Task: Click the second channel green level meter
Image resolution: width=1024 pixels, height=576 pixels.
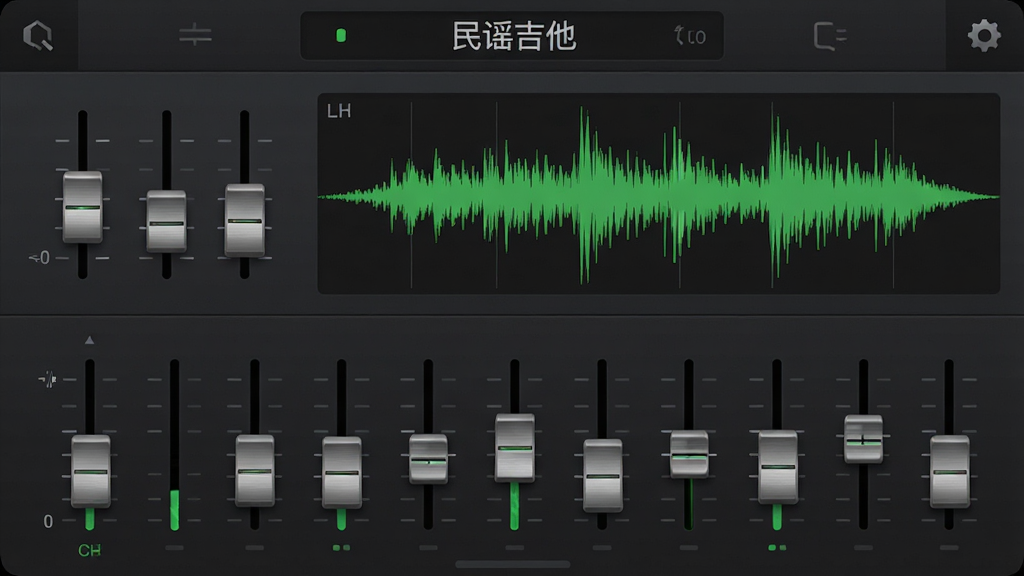Action: 174,509
